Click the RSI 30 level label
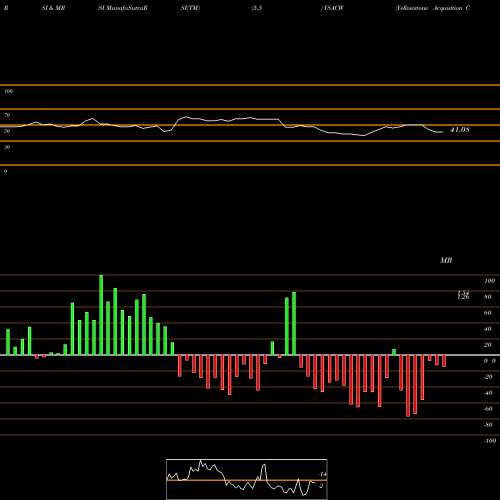The width and height of the screenshot is (500, 500). 7,147
